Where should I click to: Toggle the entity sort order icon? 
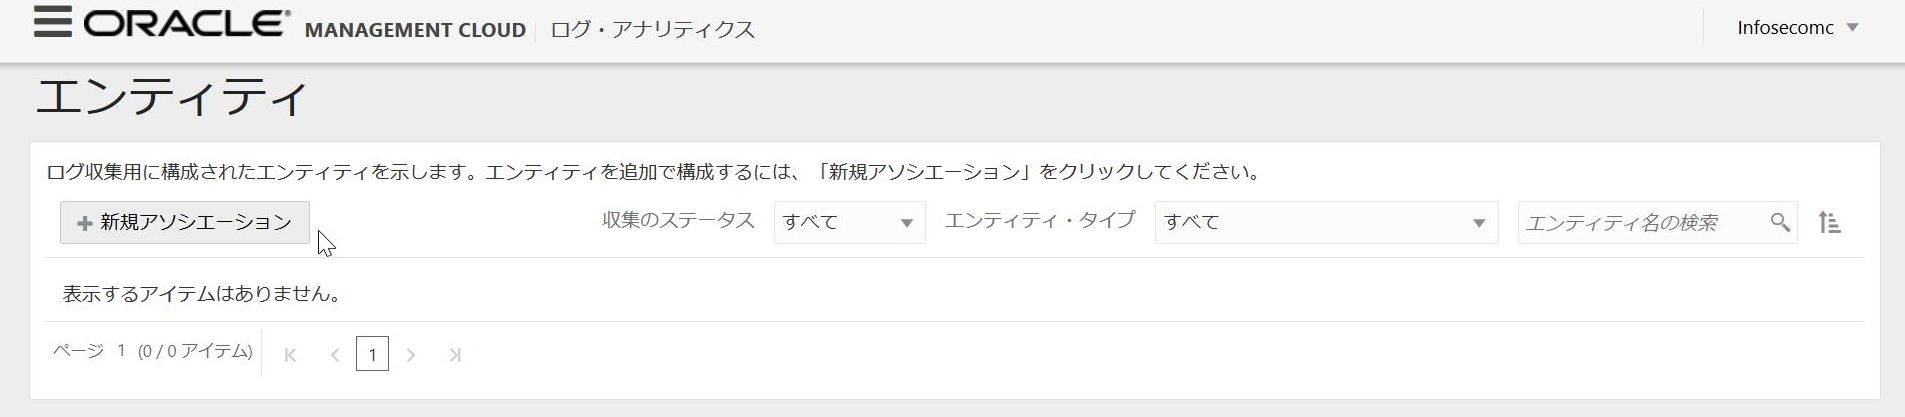pos(1829,222)
